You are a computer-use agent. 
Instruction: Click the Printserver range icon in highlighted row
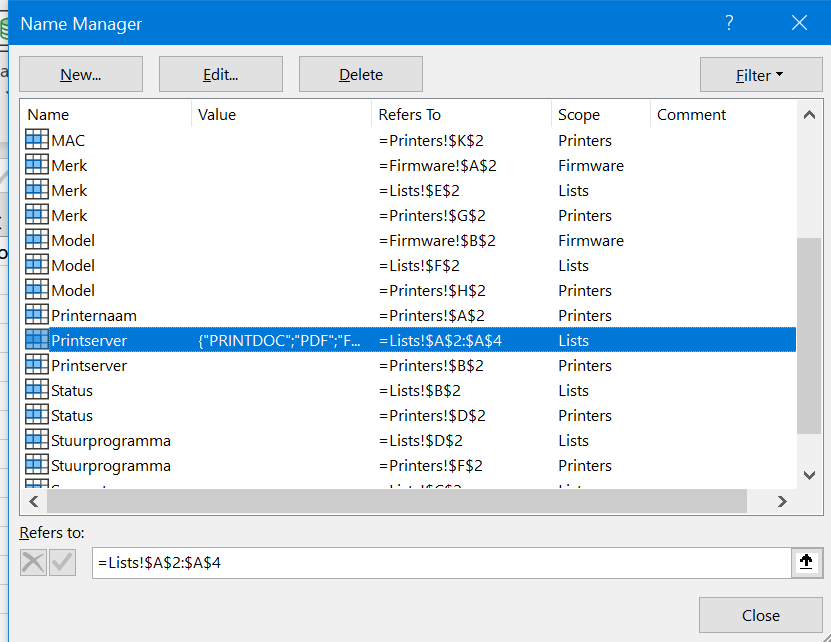pyautogui.click(x=35, y=340)
